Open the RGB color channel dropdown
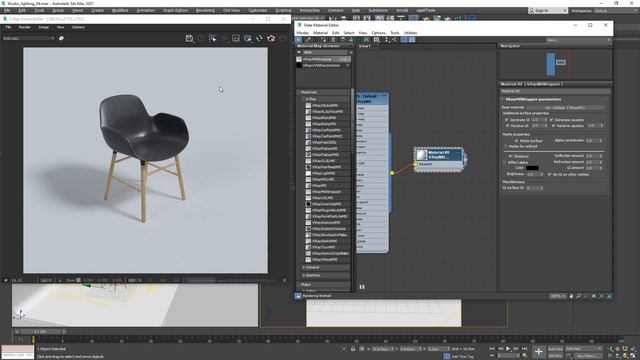Image resolution: width=640 pixels, height=360 pixels. click(x=29, y=38)
